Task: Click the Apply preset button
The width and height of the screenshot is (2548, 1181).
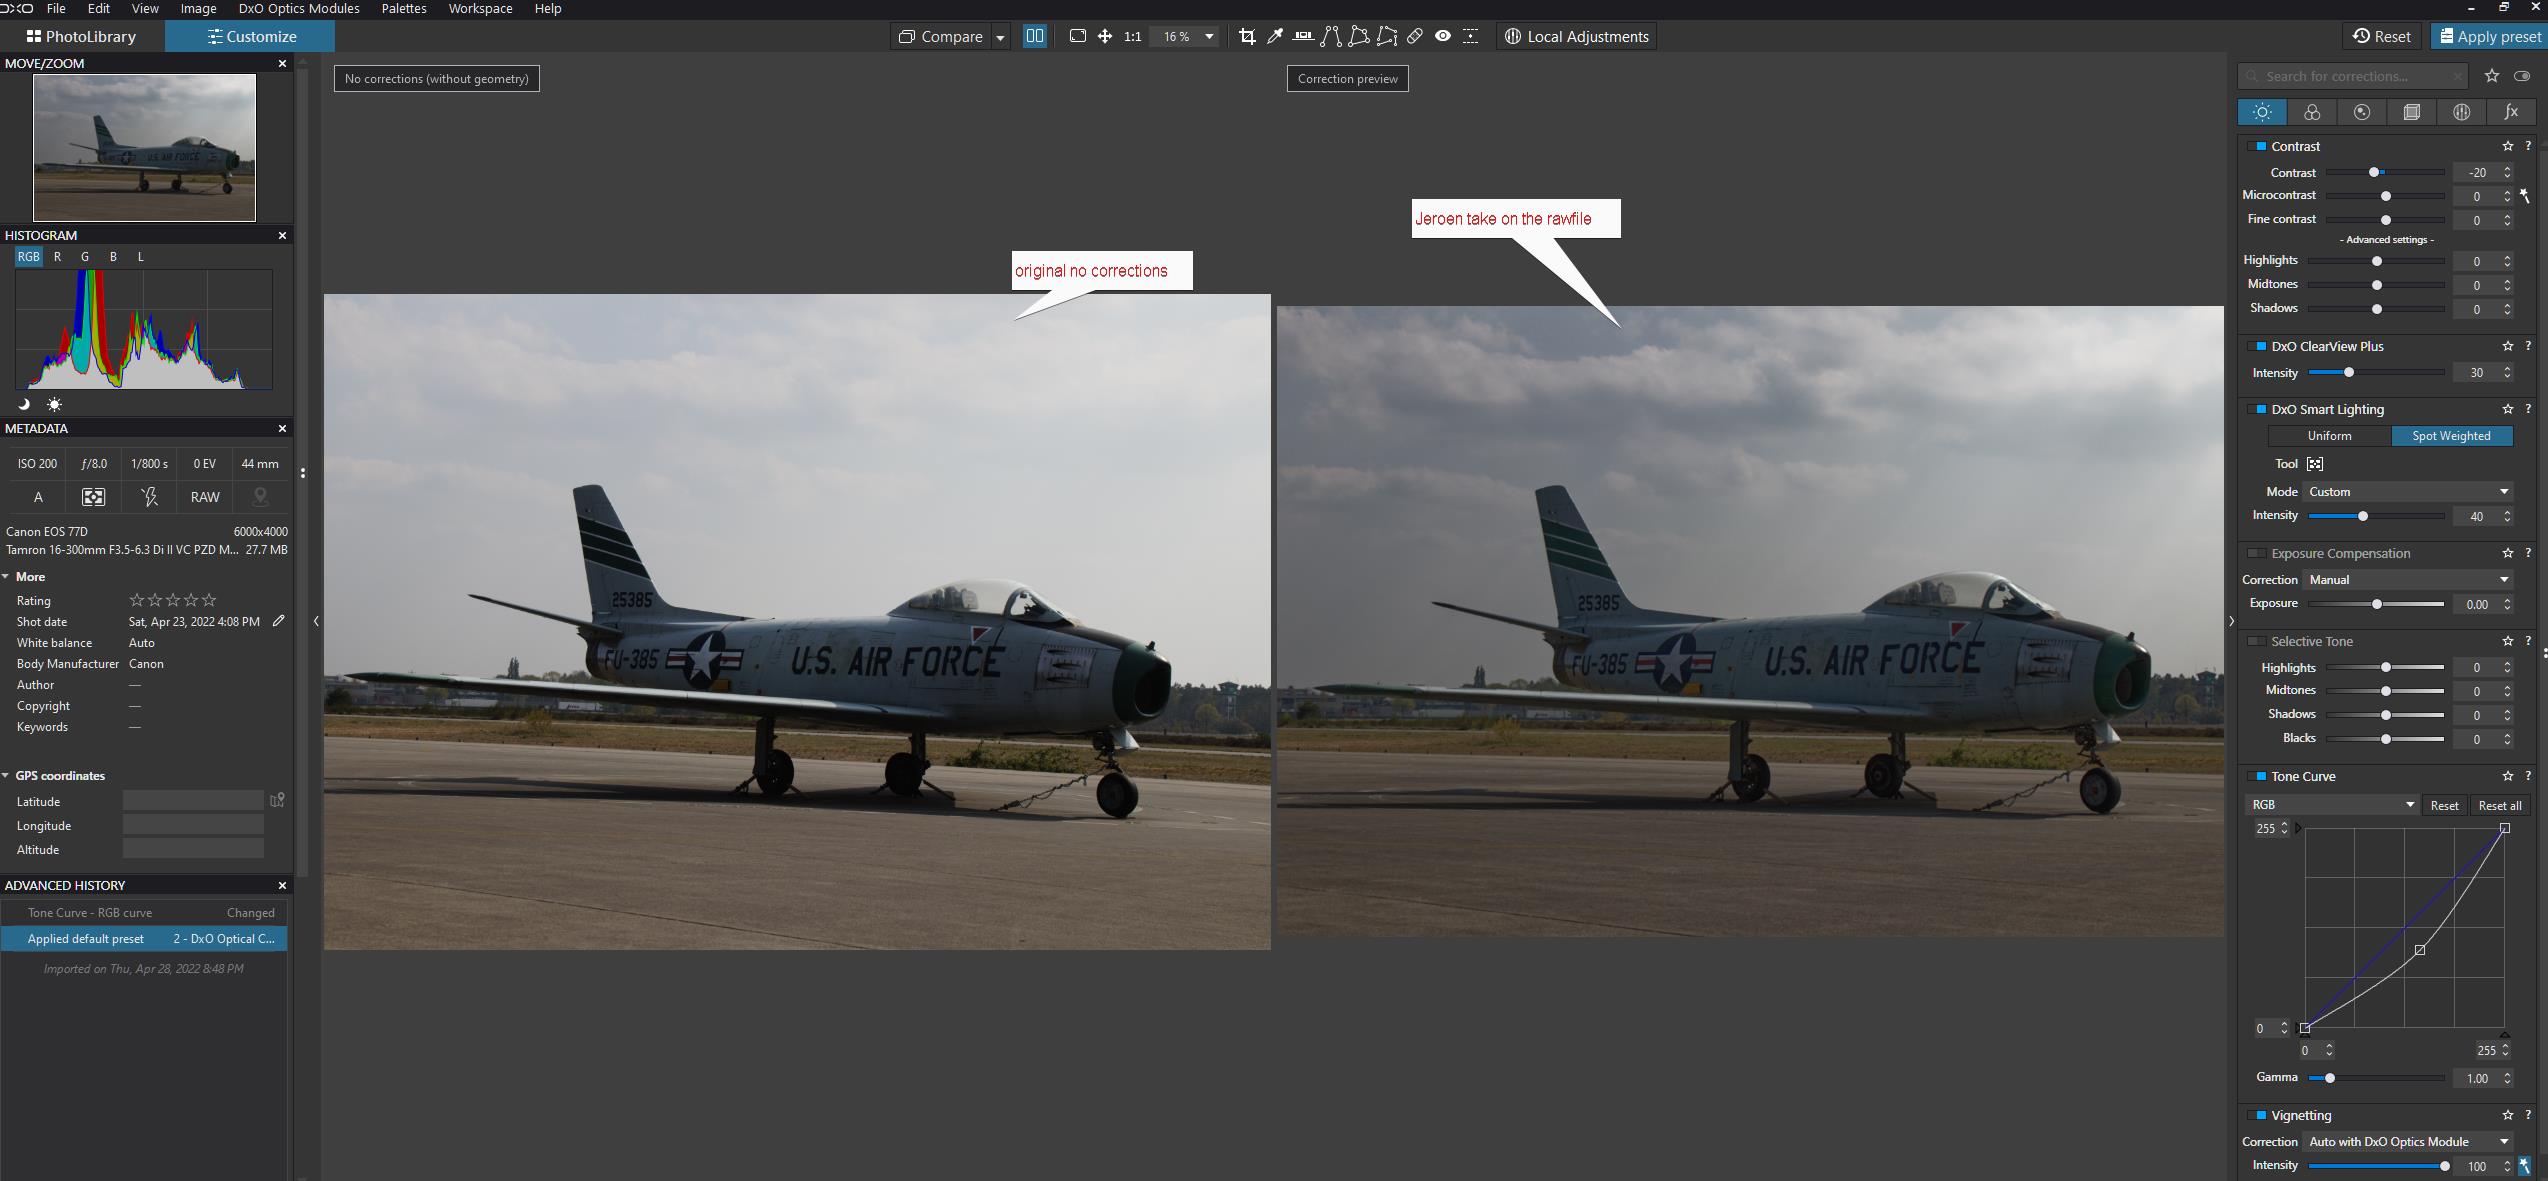Action: coord(2489,36)
